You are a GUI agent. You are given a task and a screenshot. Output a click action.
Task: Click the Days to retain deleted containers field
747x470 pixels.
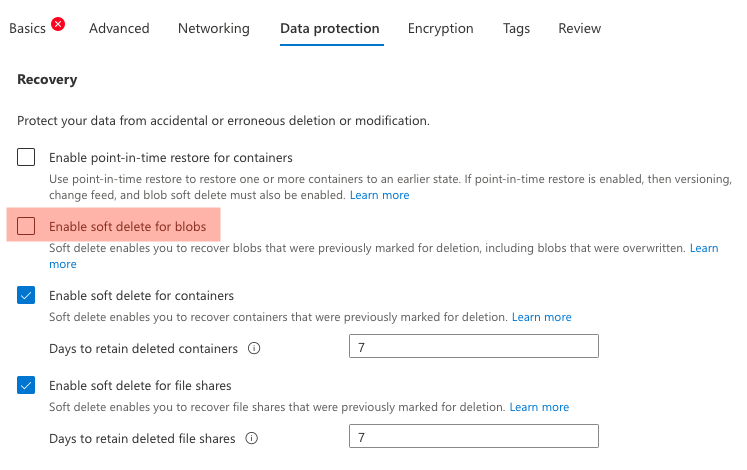click(474, 346)
